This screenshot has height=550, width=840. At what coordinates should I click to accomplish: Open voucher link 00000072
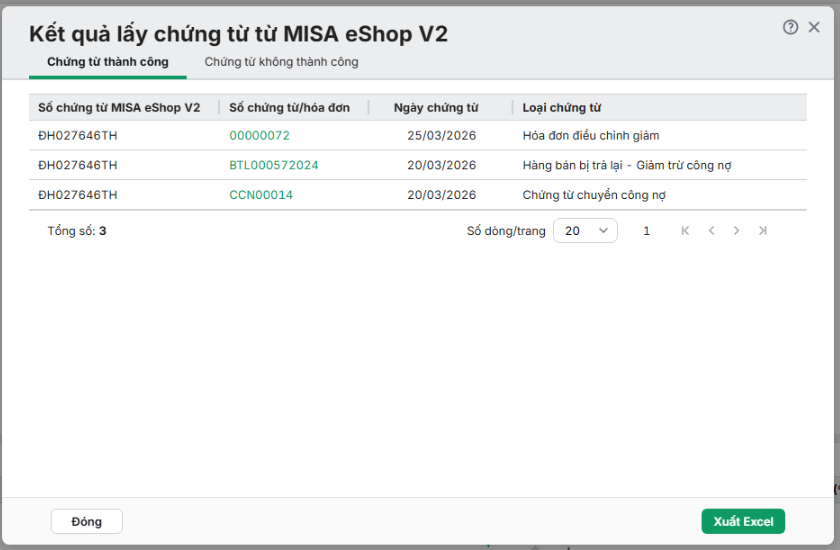point(259,135)
